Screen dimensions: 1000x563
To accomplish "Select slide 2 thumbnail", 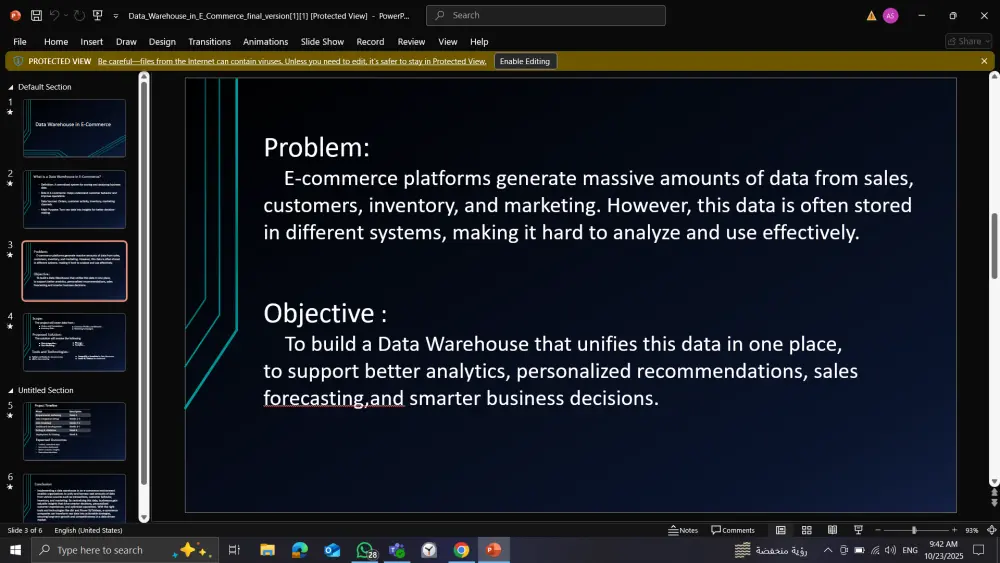I will pos(75,200).
